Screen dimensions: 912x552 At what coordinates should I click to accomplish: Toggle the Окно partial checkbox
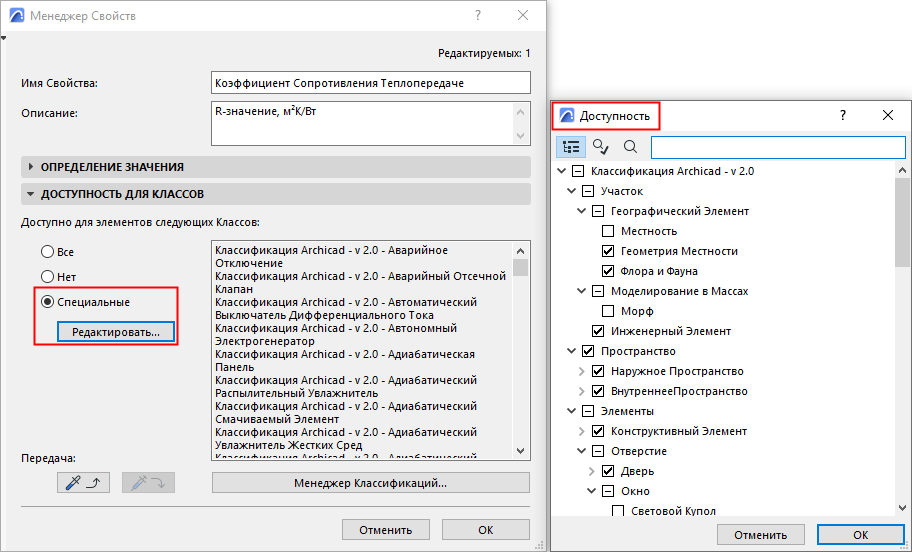click(608, 491)
